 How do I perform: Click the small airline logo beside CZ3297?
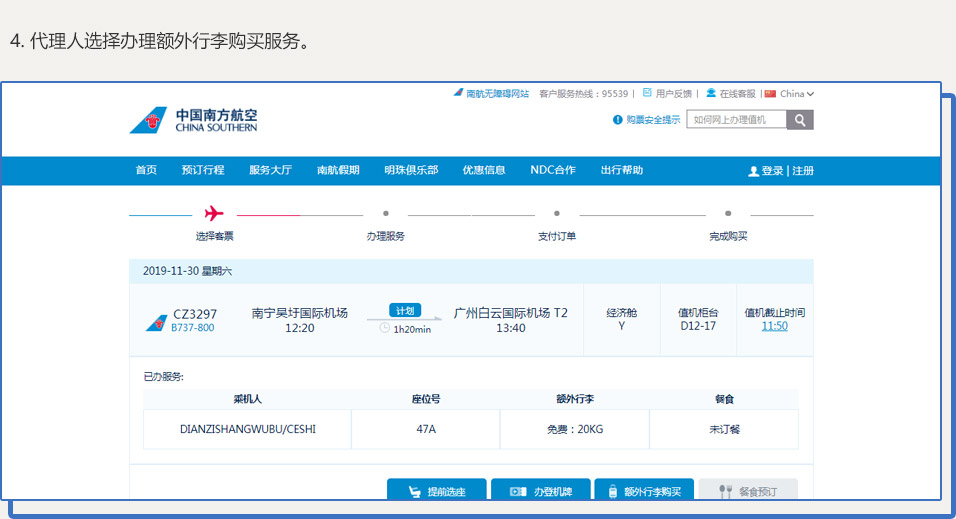156,322
